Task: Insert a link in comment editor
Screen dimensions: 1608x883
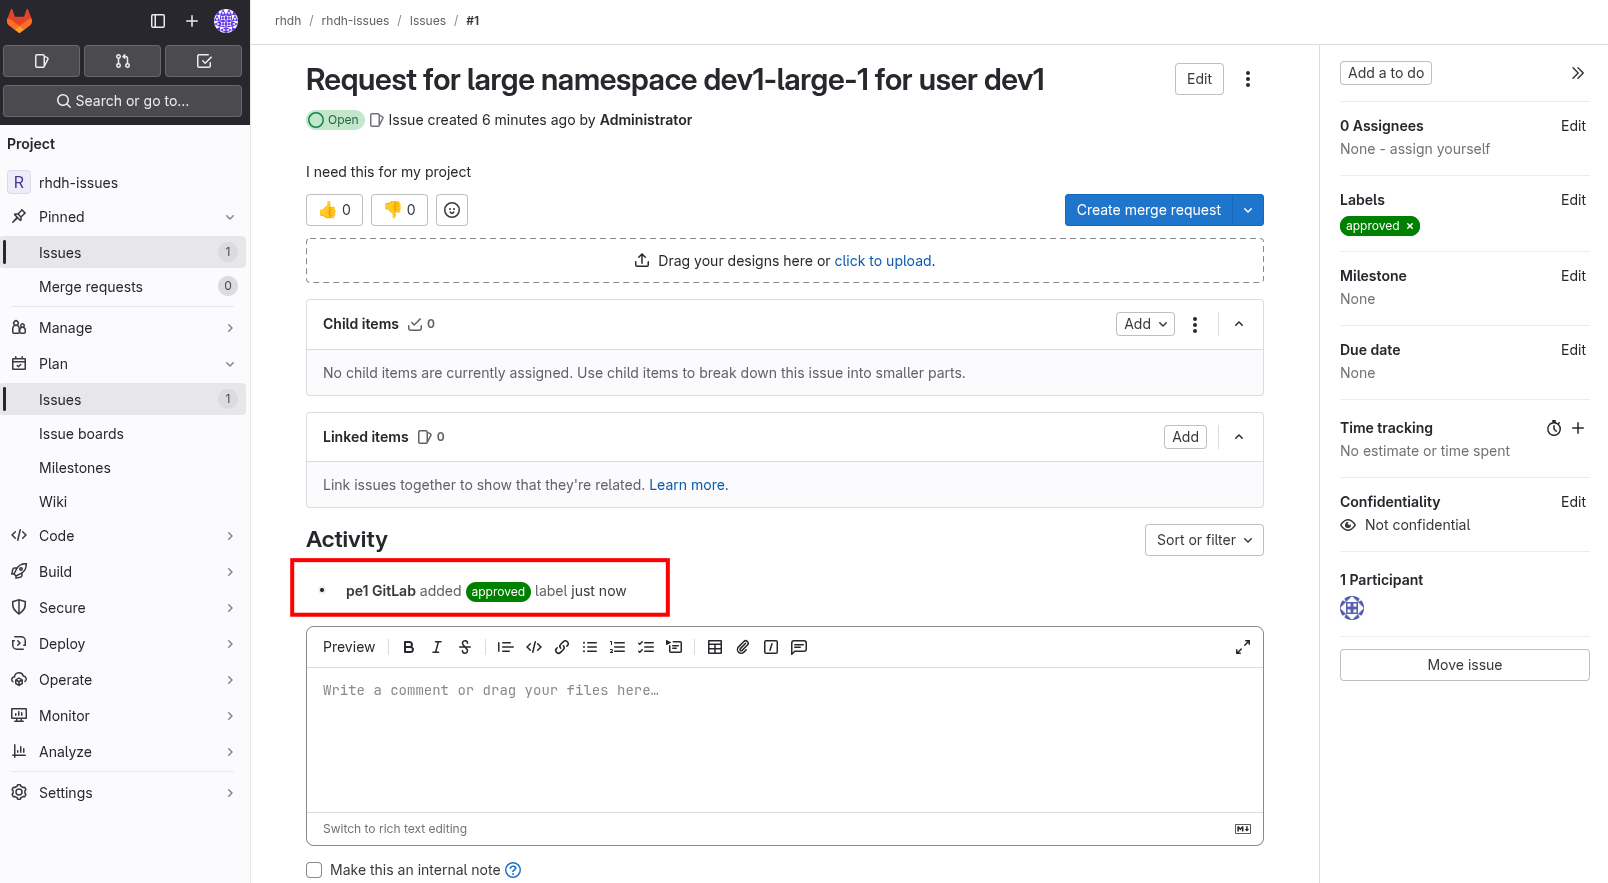Action: [x=562, y=647]
